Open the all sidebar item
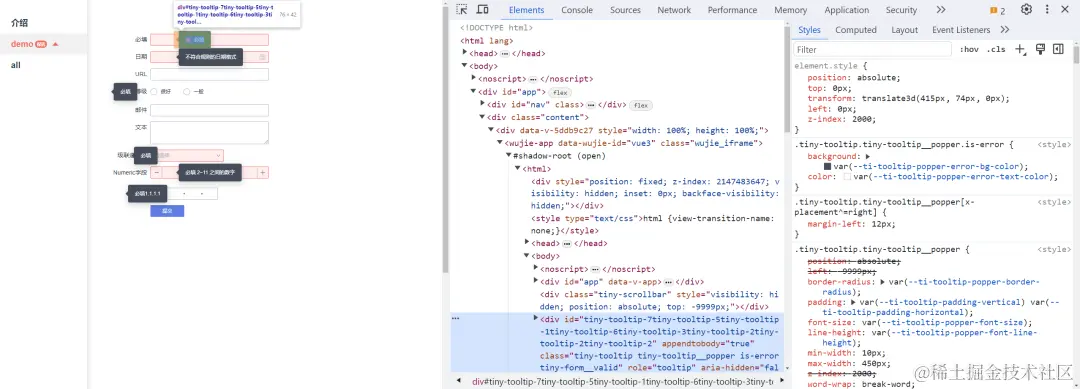Image resolution: width=1080 pixels, height=389 pixels. tap(15, 65)
